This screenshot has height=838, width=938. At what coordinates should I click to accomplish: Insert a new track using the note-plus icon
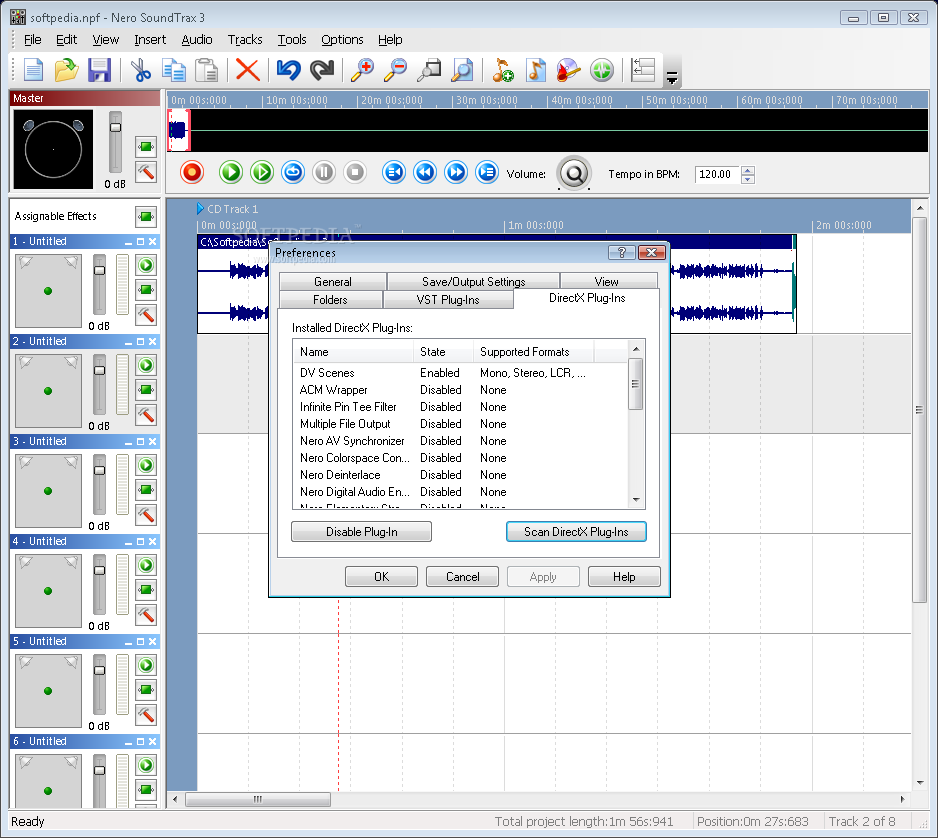pyautogui.click(x=502, y=71)
